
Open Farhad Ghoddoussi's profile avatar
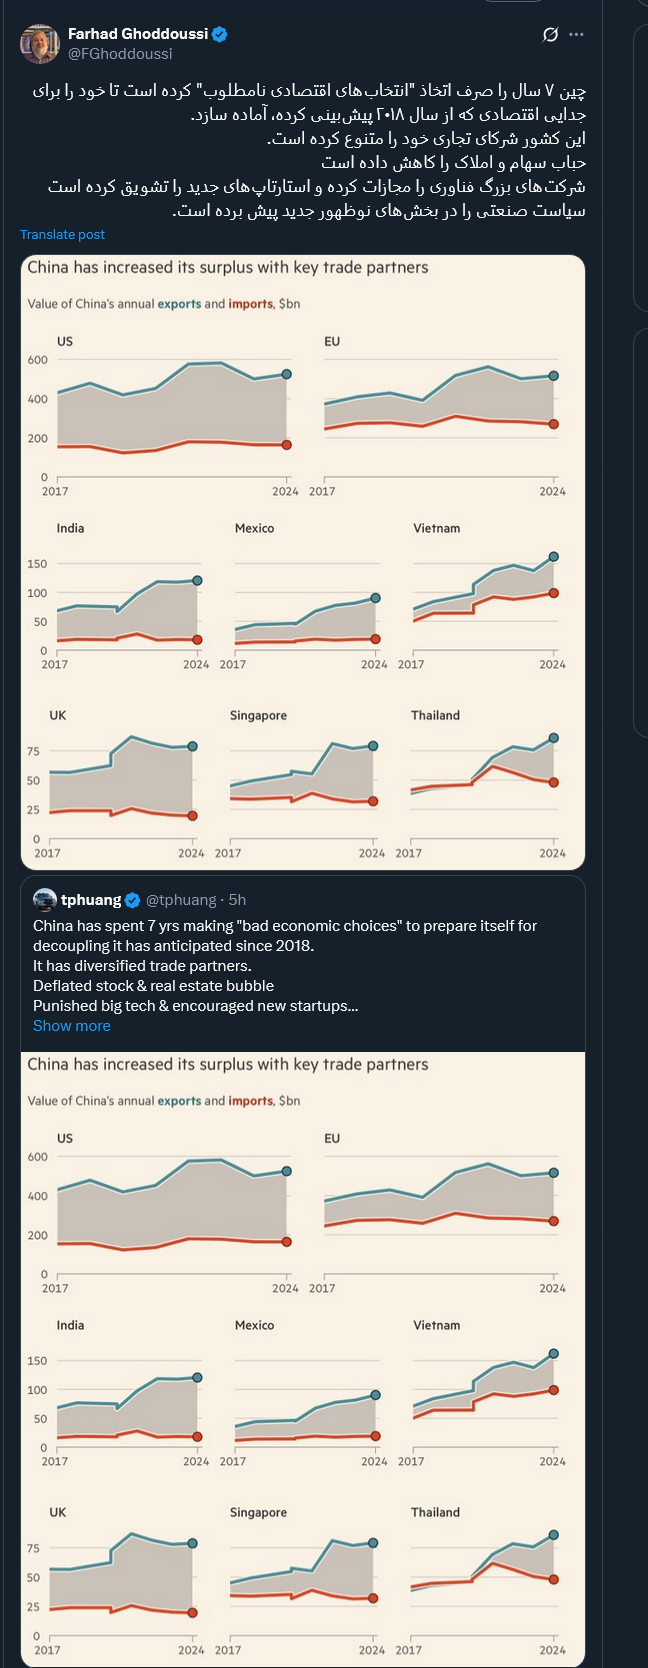(x=40, y=43)
